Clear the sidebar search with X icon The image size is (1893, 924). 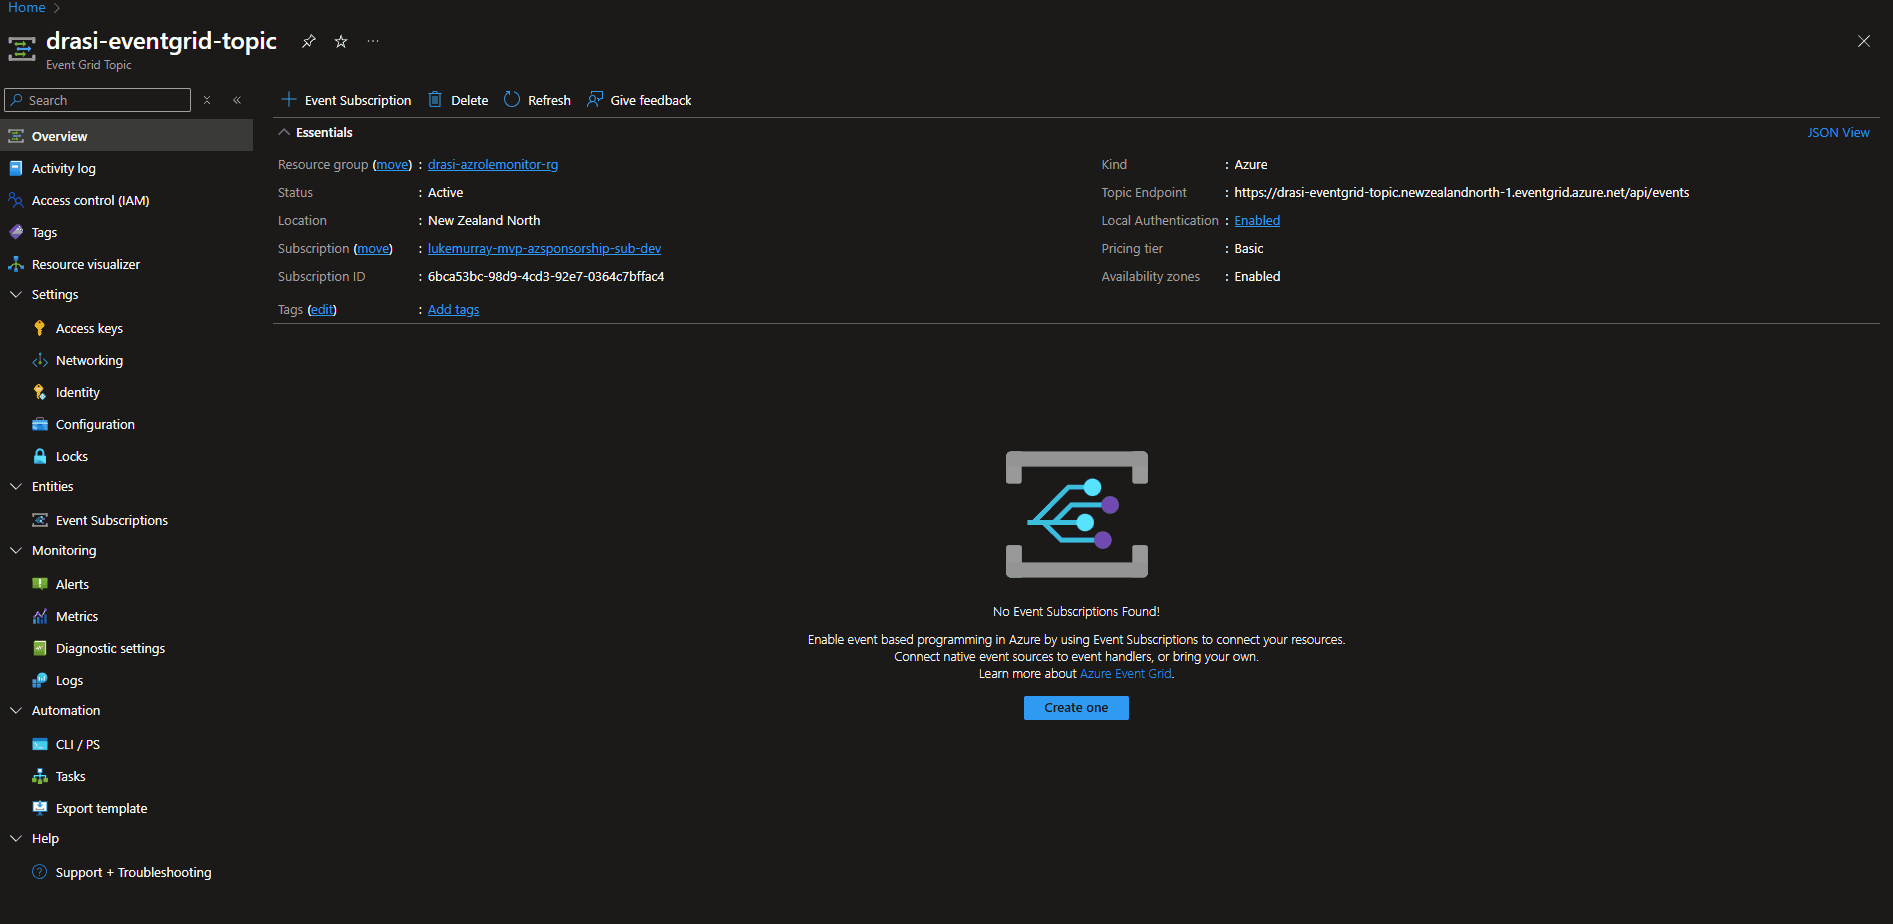[x=207, y=100]
